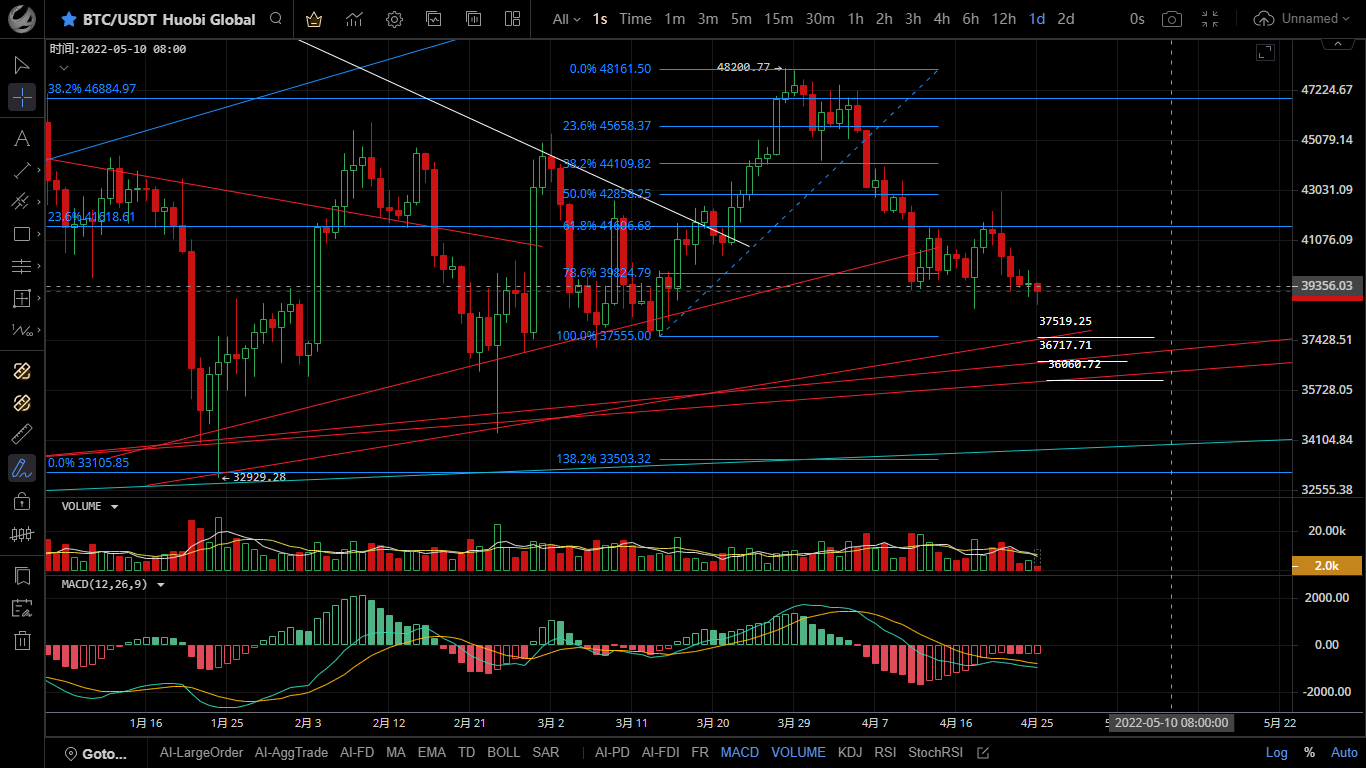
Task: Select the highlighted freehand pen tool
Action: pyautogui.click(x=22, y=467)
